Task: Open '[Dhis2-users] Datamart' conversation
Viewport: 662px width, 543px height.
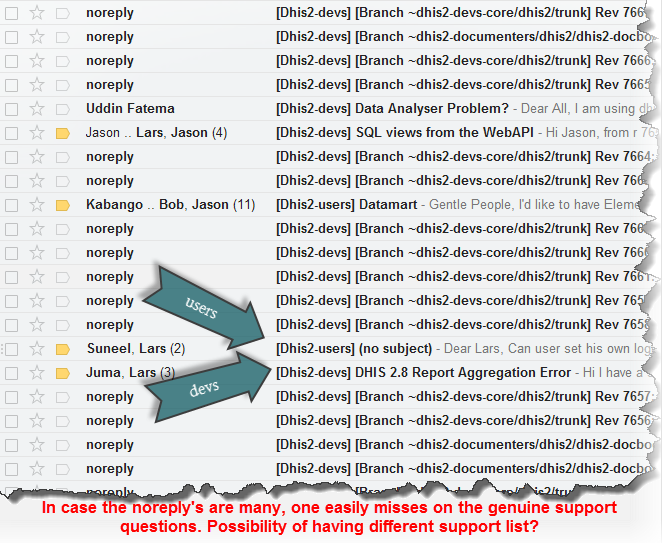Action: click(x=346, y=205)
